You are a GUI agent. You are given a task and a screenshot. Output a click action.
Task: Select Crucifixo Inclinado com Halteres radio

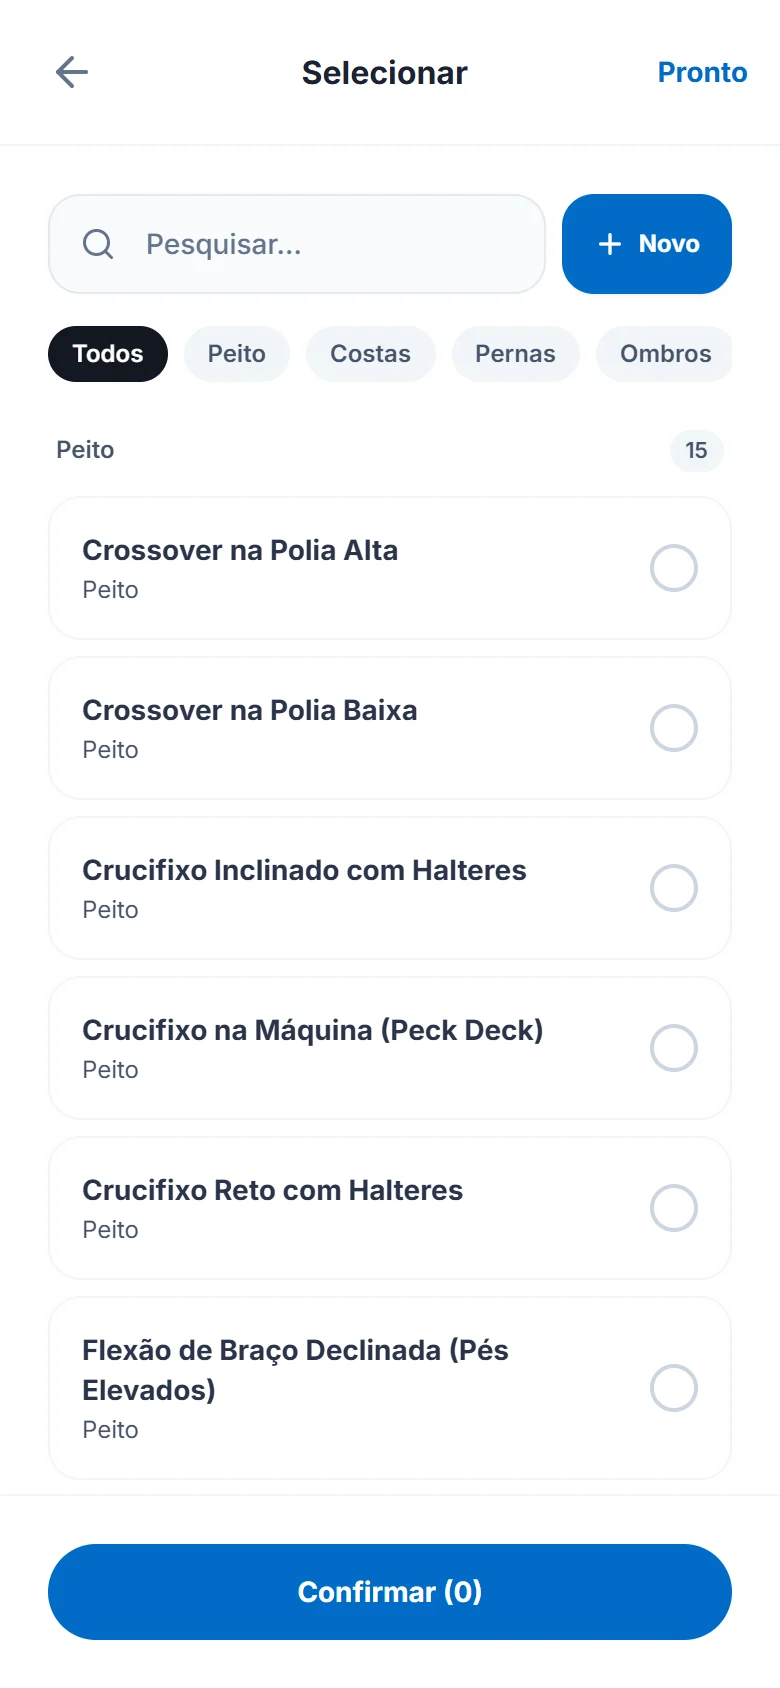(x=674, y=888)
